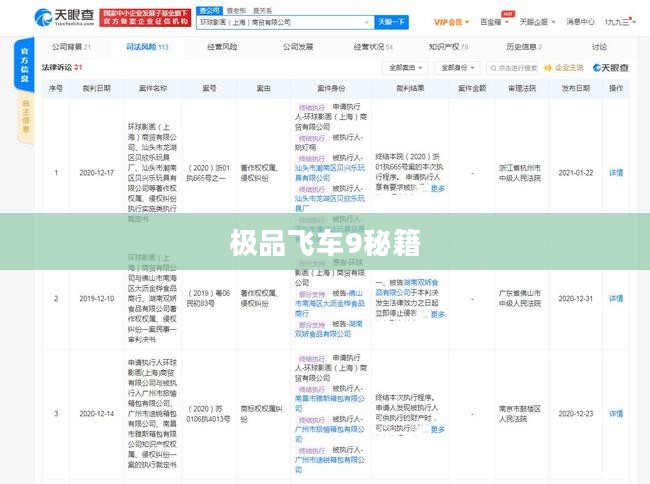
Task: Switch to the 历史信息 tab
Action: (524, 47)
